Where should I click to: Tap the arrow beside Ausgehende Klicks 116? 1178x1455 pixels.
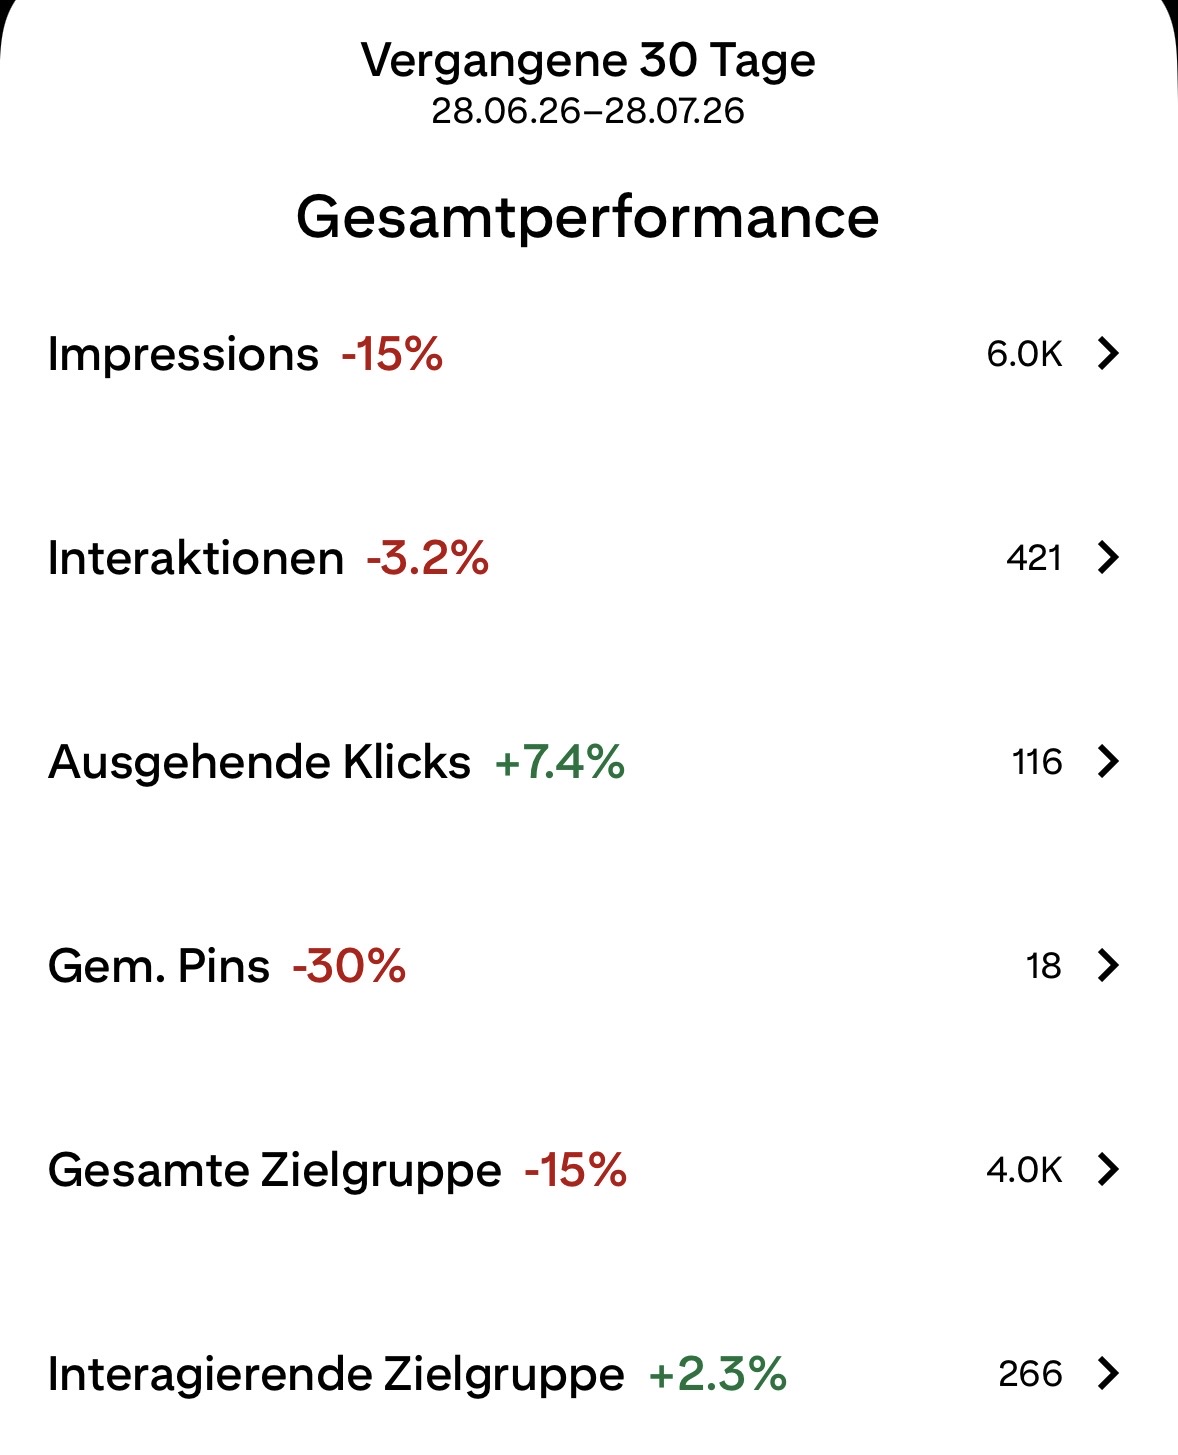pos(1108,762)
